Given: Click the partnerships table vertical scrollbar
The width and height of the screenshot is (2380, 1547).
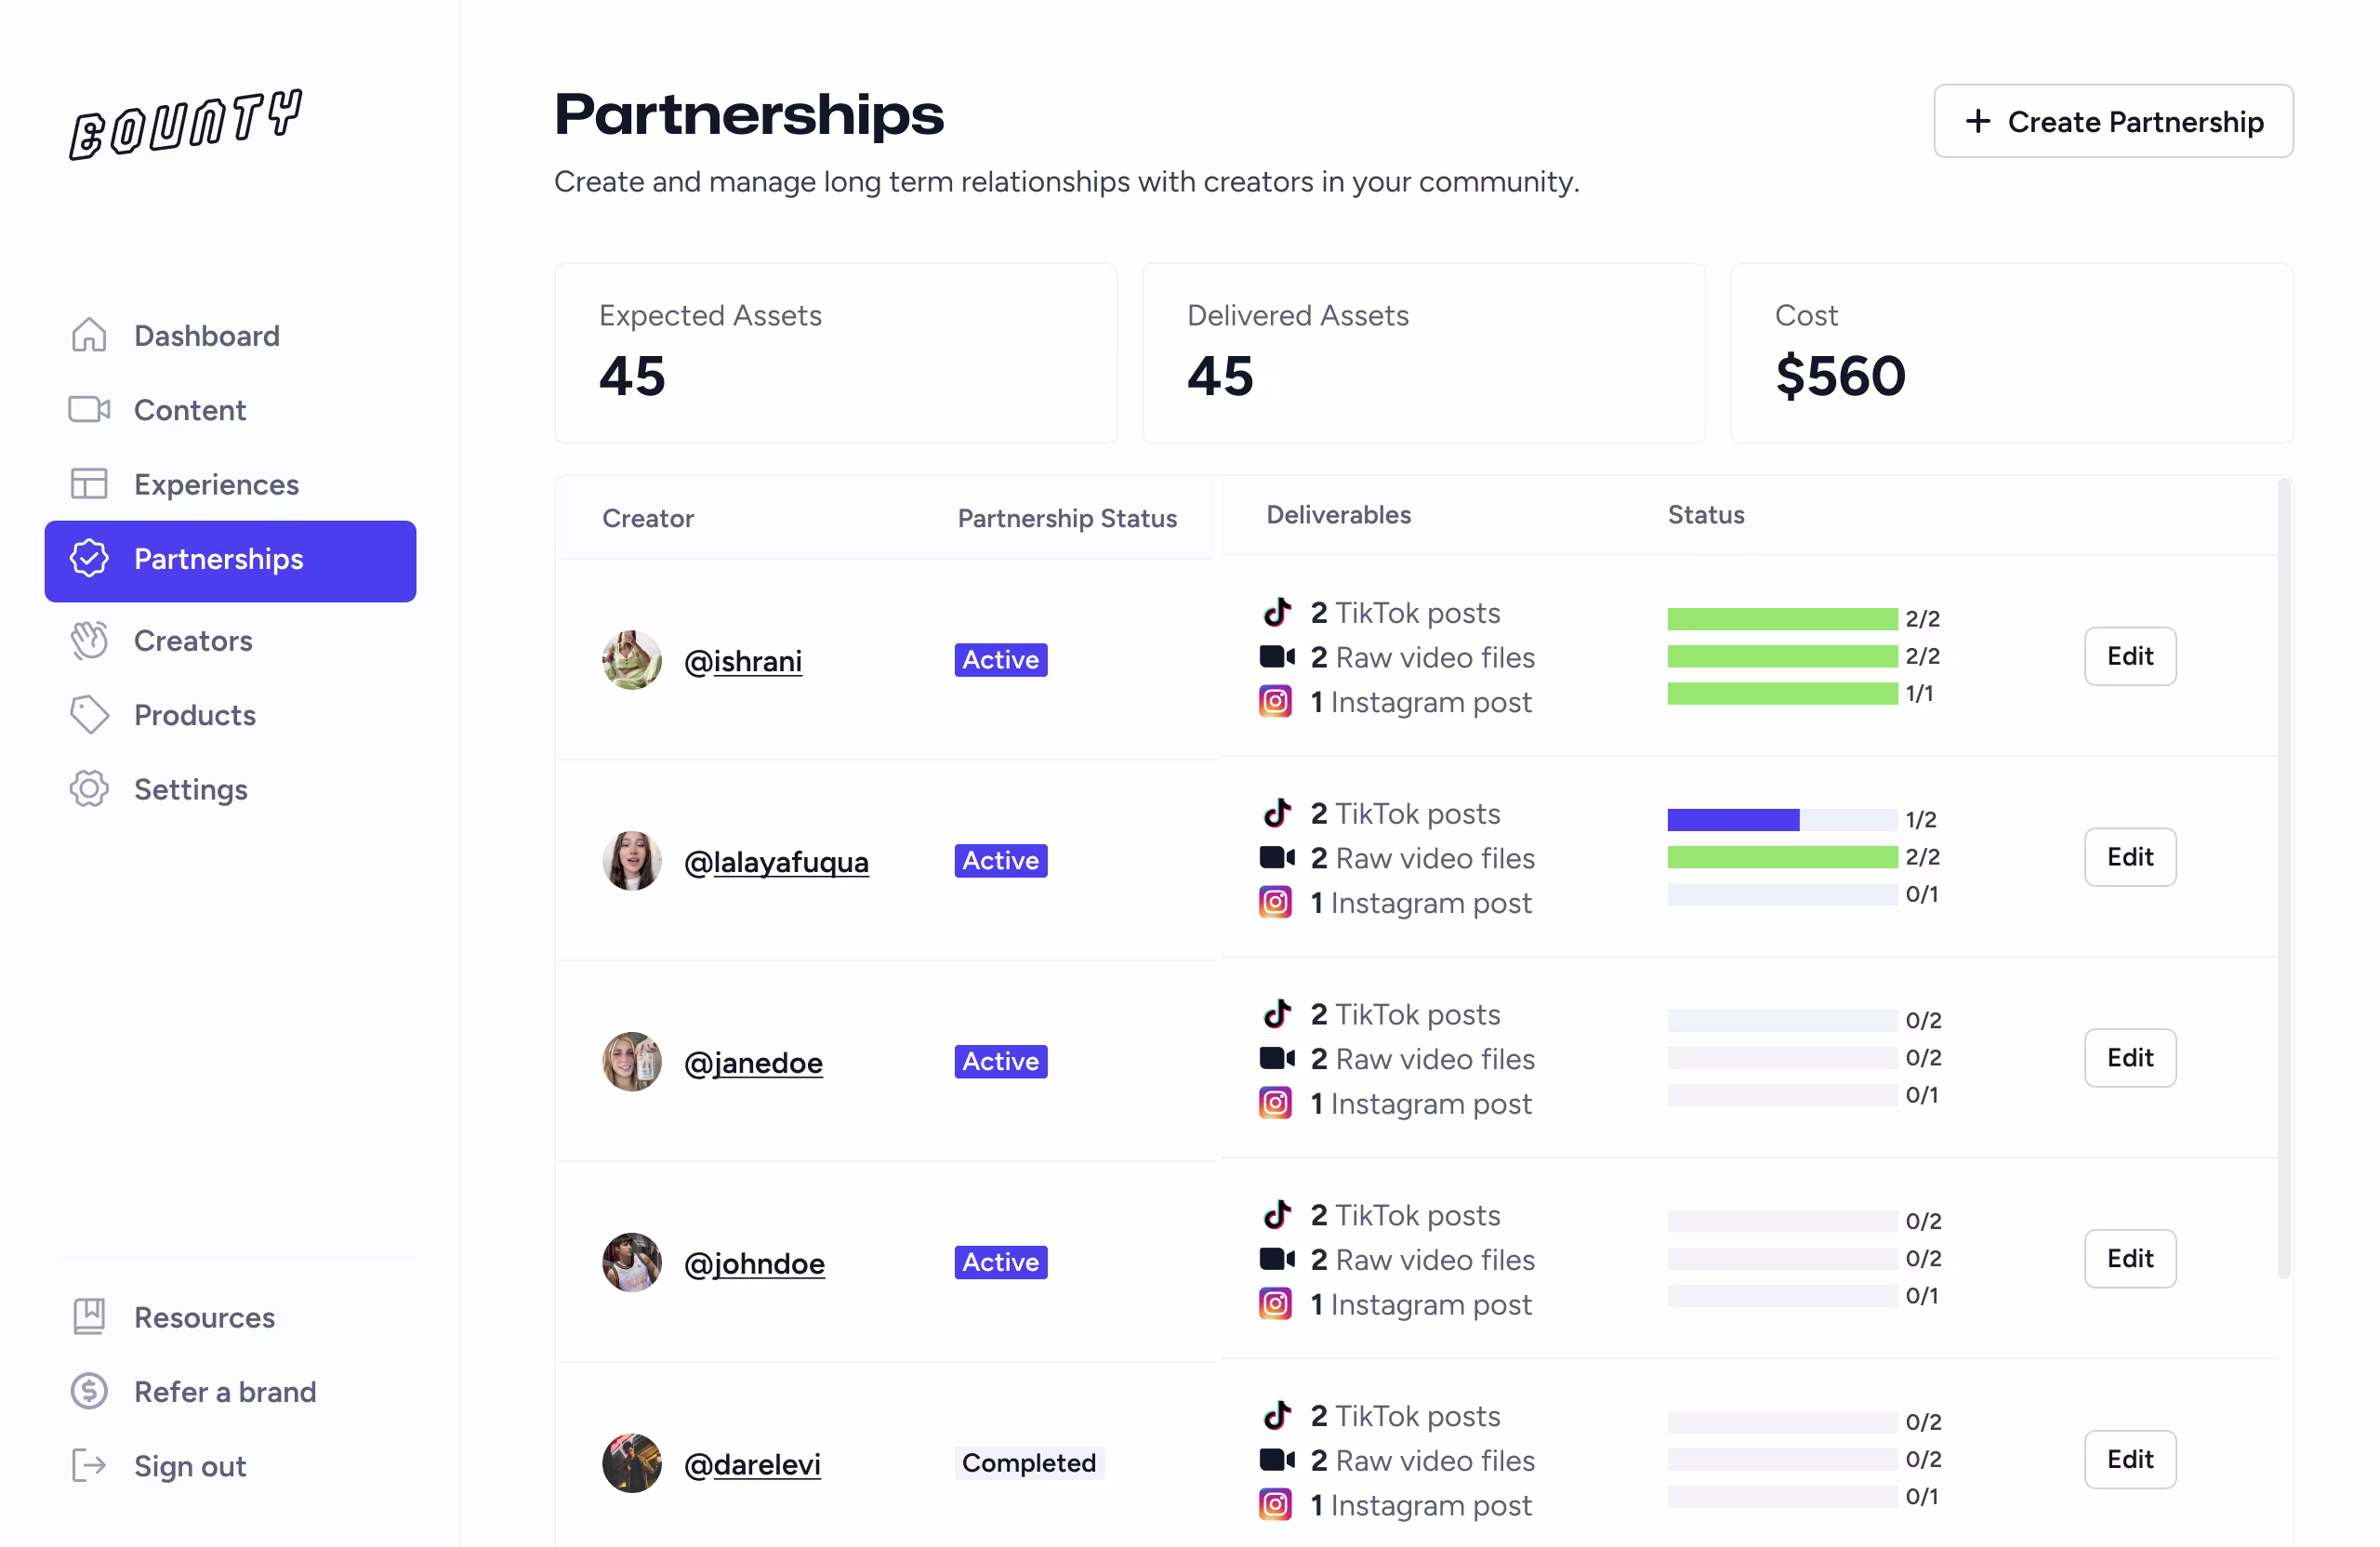Looking at the screenshot, I should [x=2283, y=880].
